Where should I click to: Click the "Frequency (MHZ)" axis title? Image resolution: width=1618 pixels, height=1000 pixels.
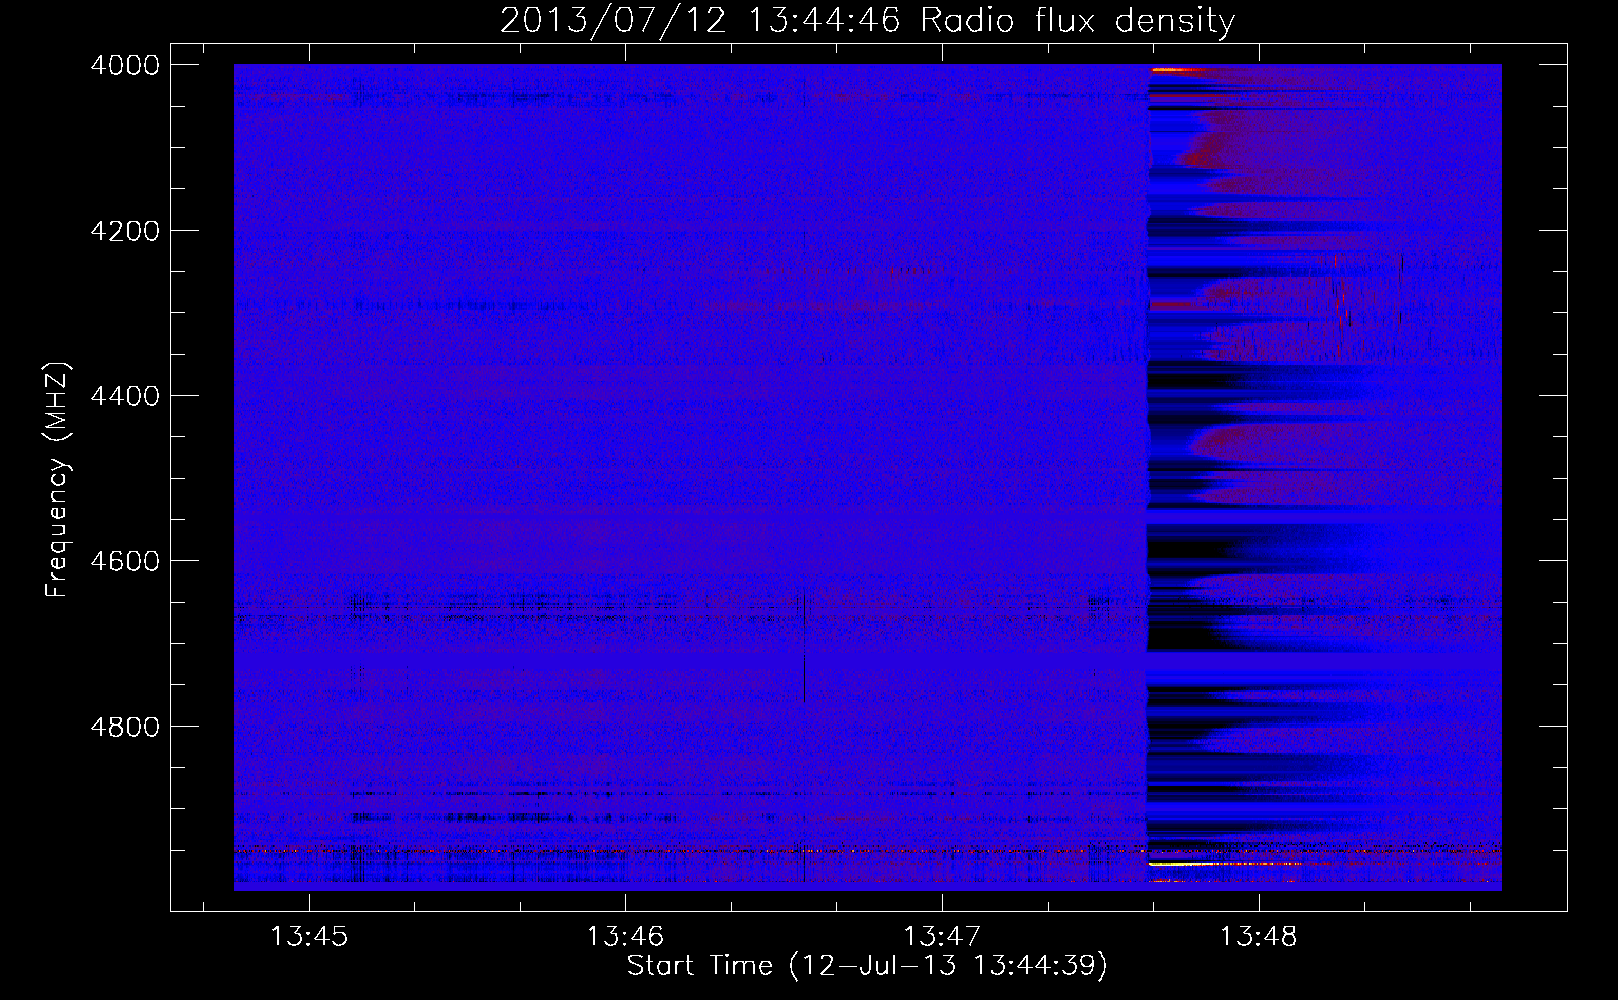[x=57, y=480]
